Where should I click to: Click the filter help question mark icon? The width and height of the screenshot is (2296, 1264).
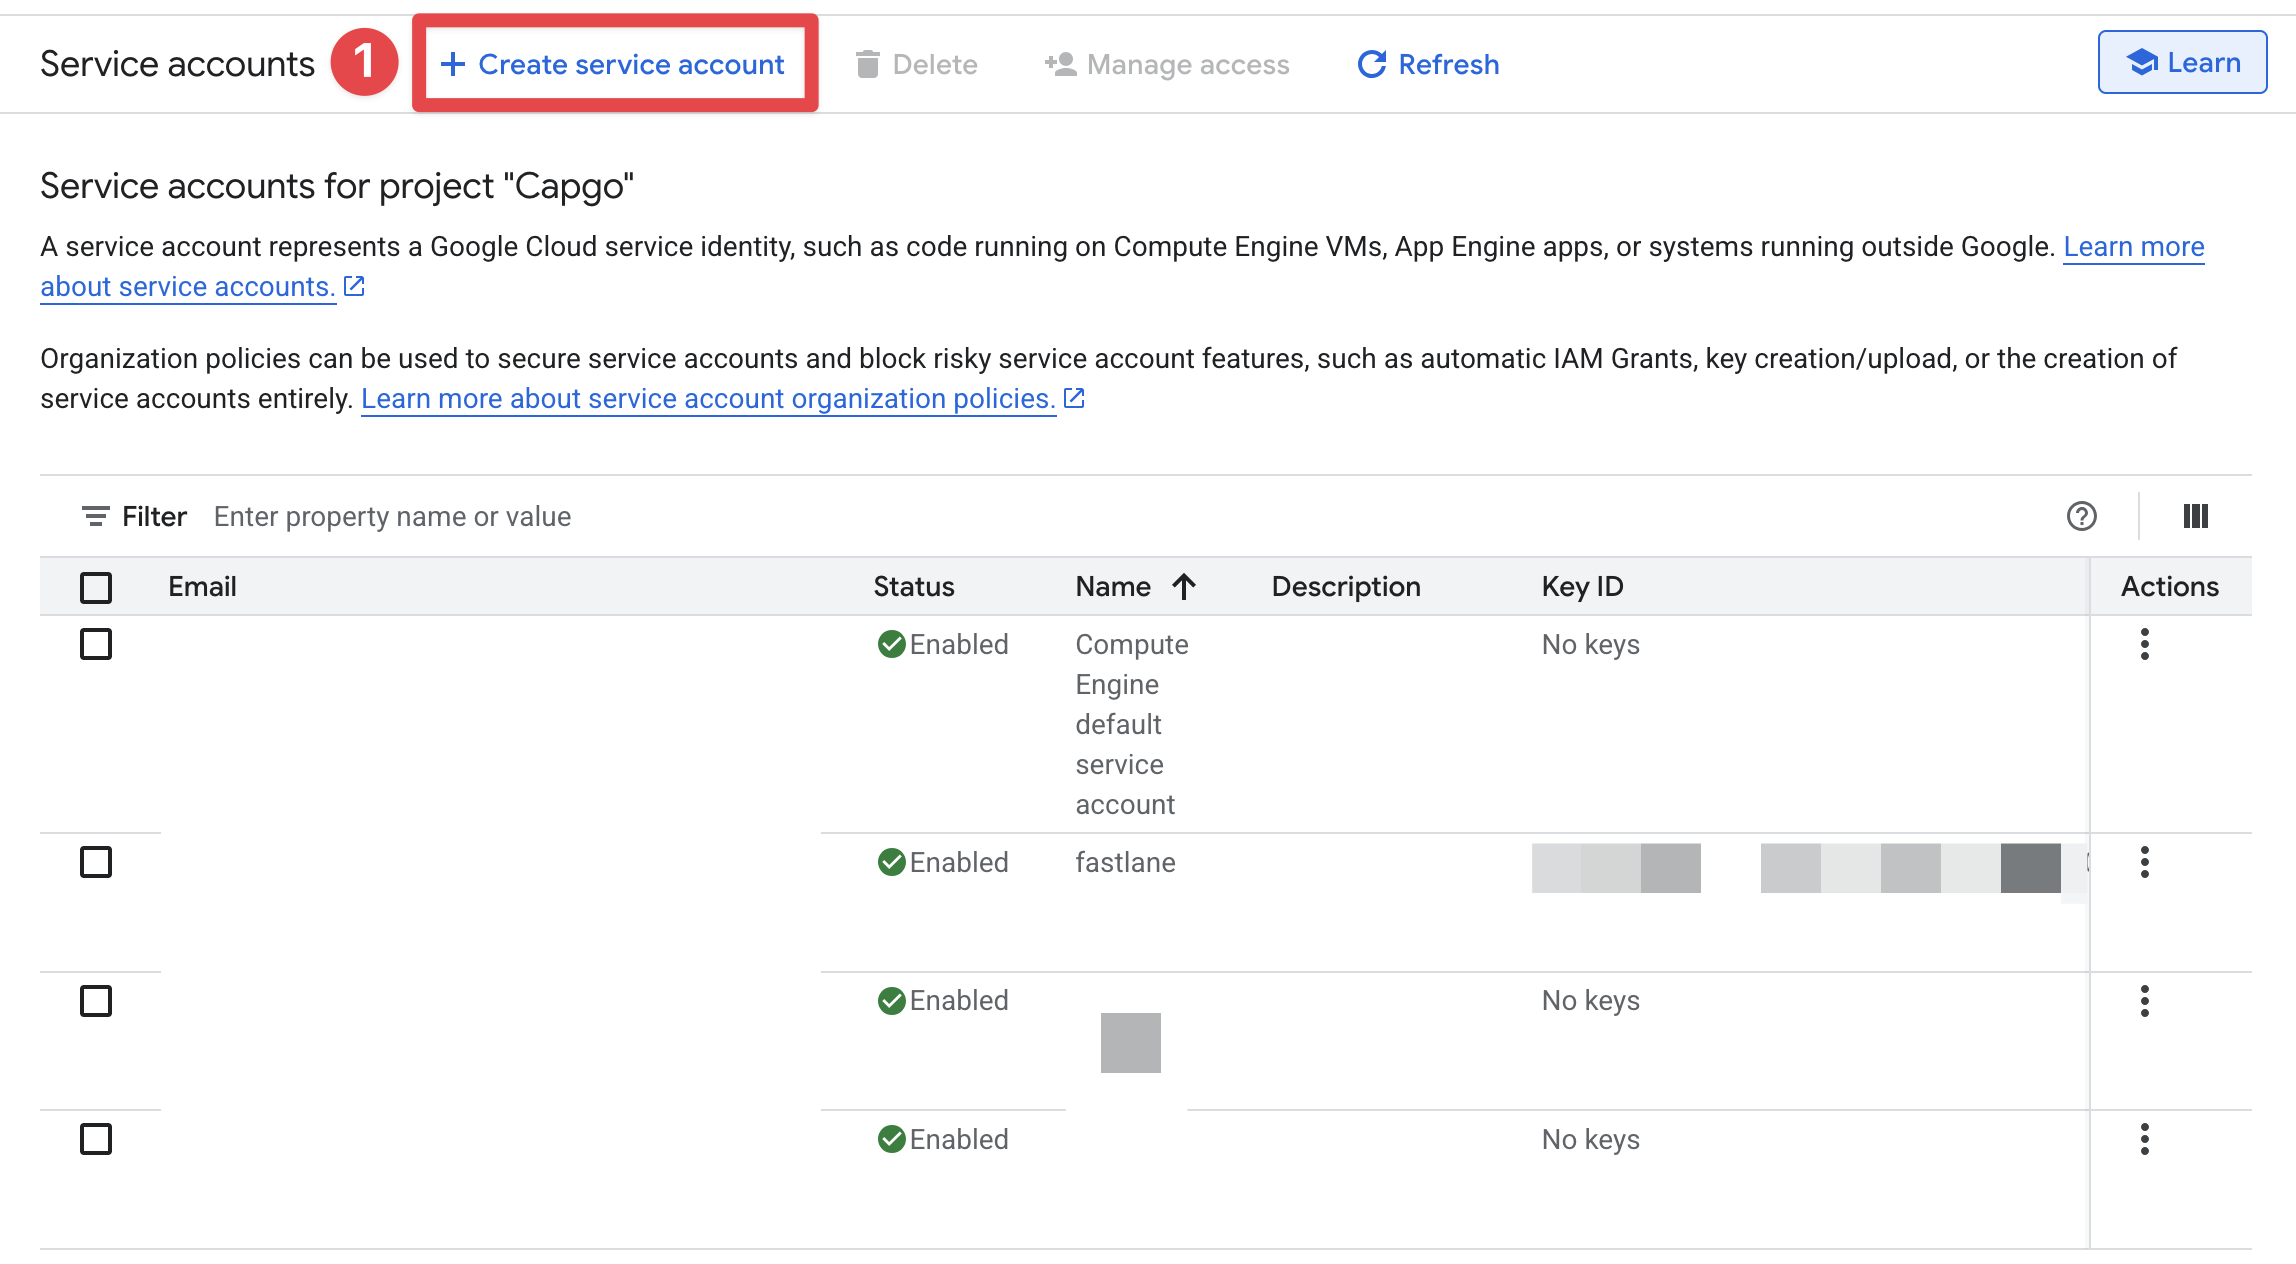(x=2081, y=516)
